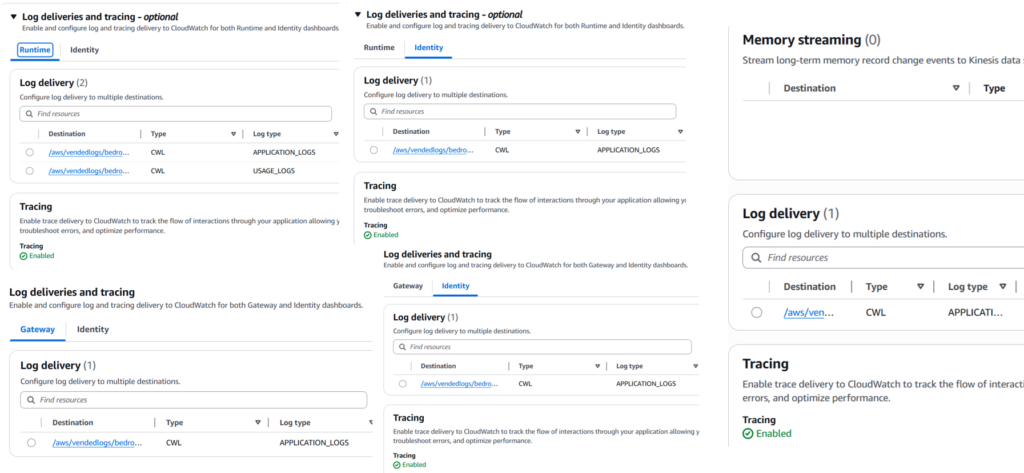Screen dimensions: 1024x473
Task: Collapse the optional section showing Log delivery (2)
Action: click(x=13, y=16)
